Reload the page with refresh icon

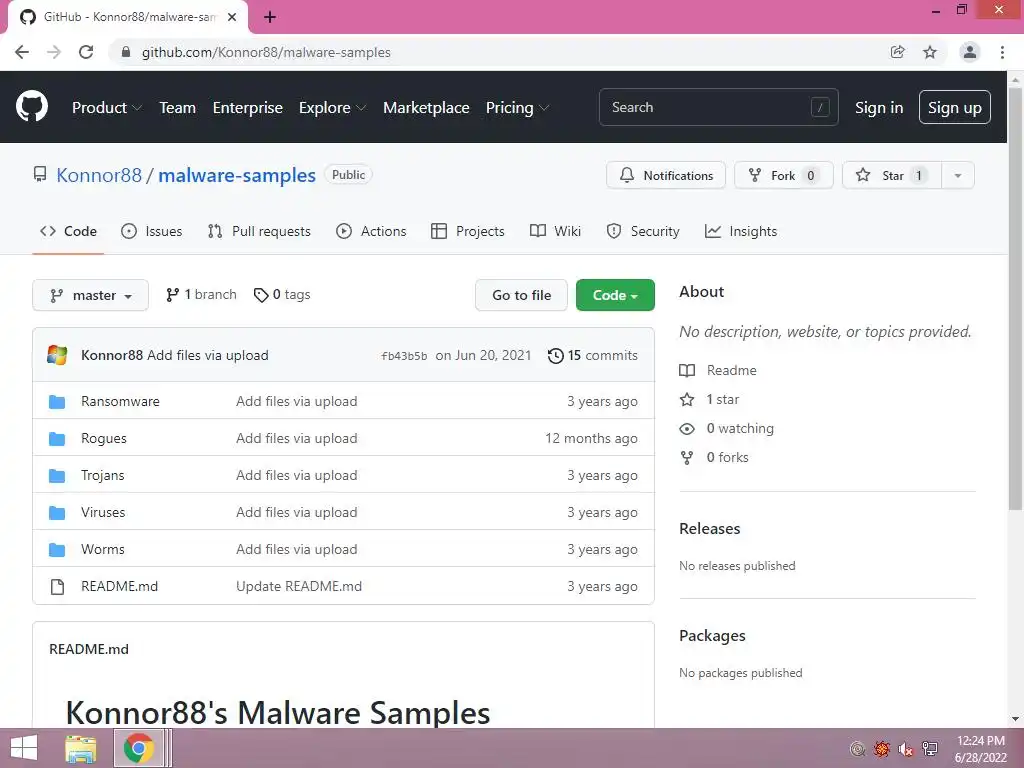86,52
